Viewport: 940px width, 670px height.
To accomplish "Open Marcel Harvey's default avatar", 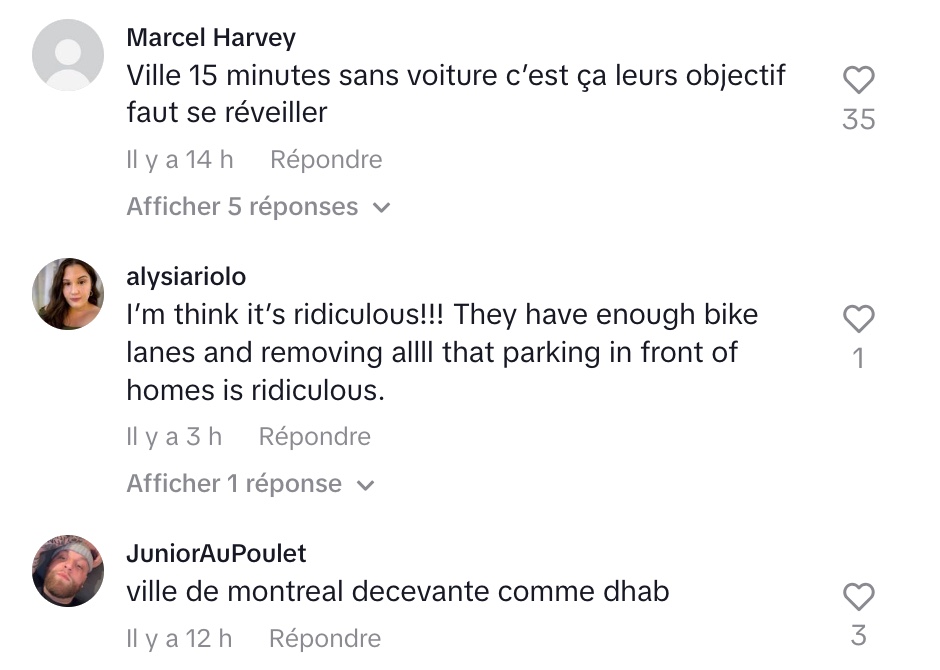I will 68,55.
